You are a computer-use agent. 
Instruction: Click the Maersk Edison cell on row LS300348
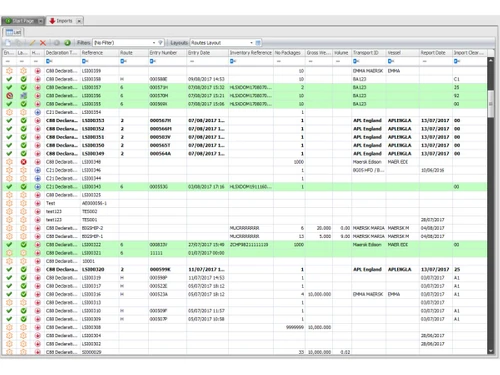point(369,162)
